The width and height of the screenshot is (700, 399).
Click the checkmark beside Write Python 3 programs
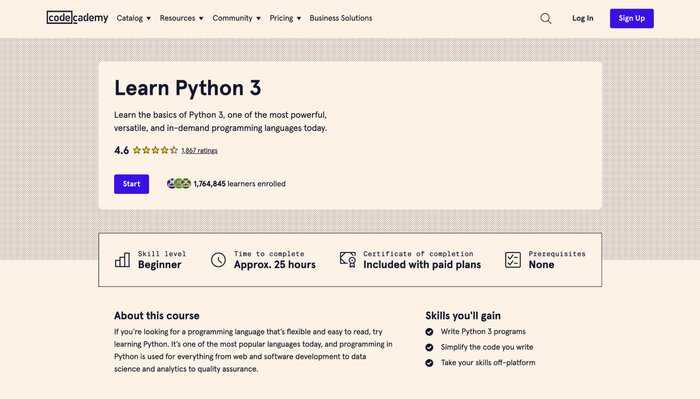(x=429, y=332)
